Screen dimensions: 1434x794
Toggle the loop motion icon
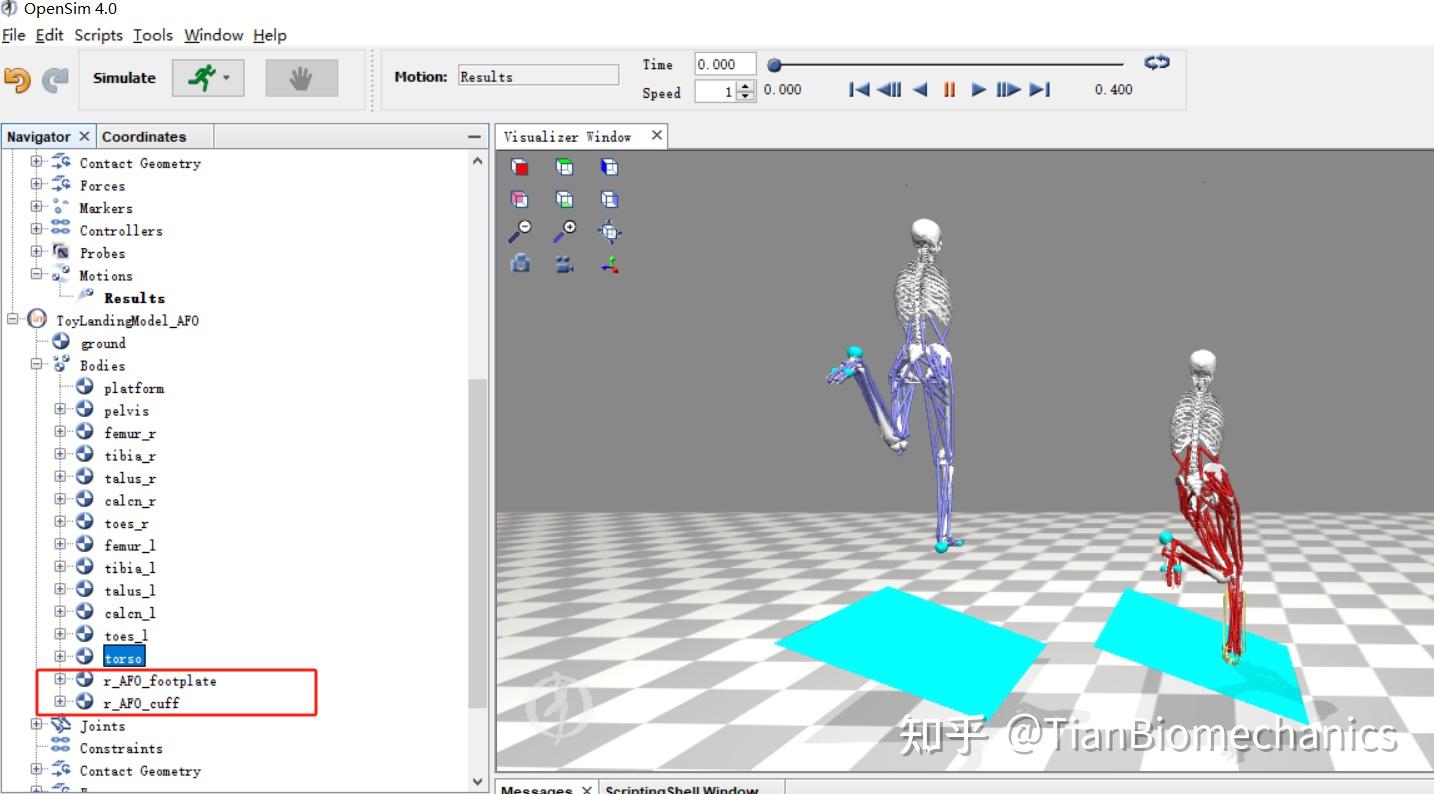1157,62
